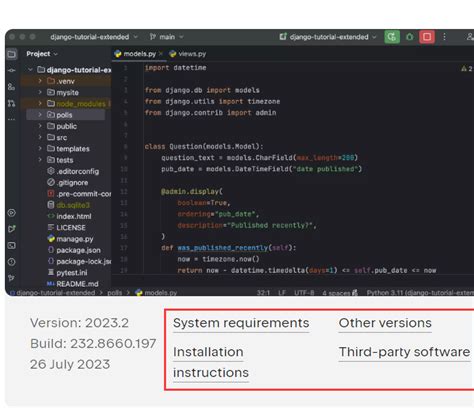Select db.sqlite3 in the project tree
Screen dimensions: 474x408
point(69,205)
